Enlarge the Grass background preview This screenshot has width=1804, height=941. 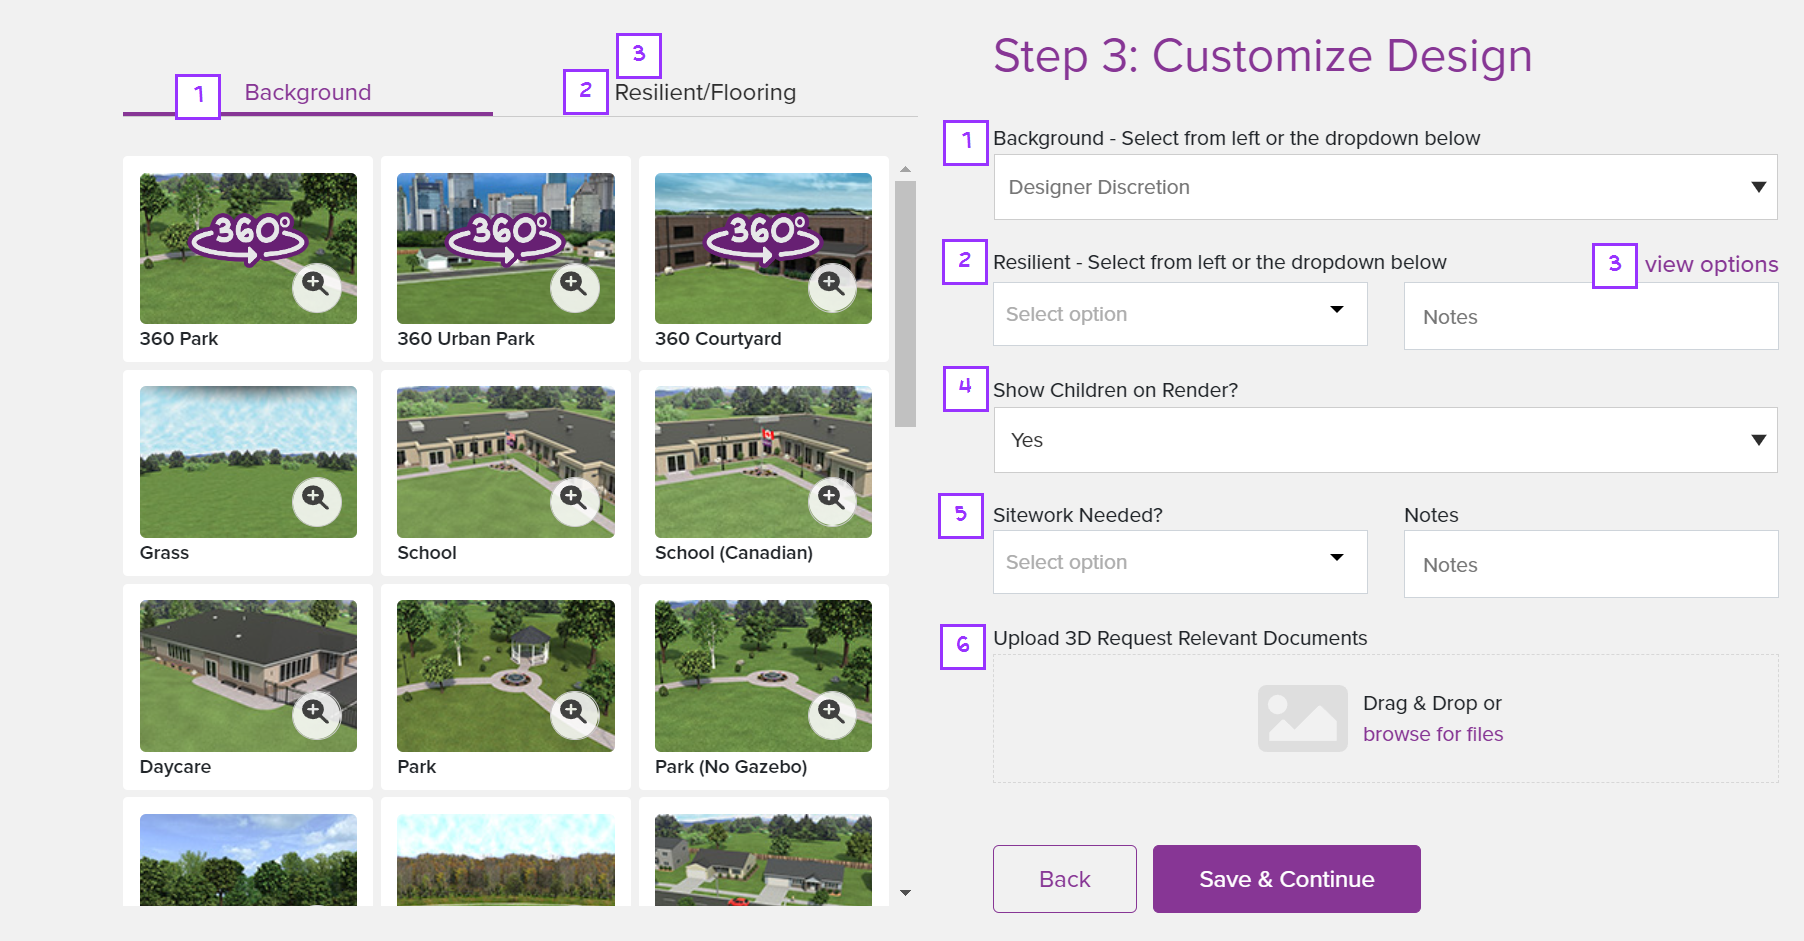(x=316, y=500)
